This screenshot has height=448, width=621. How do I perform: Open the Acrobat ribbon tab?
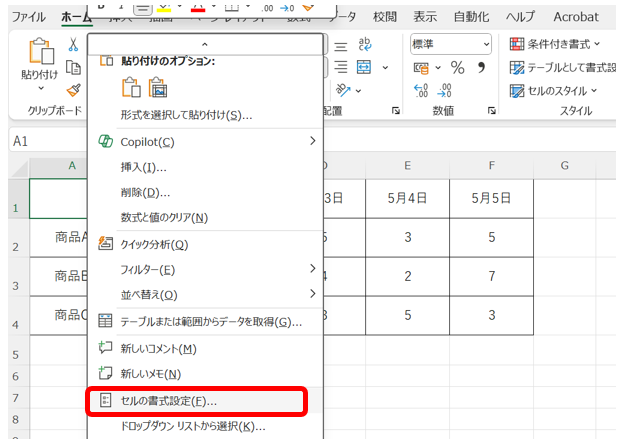576,17
